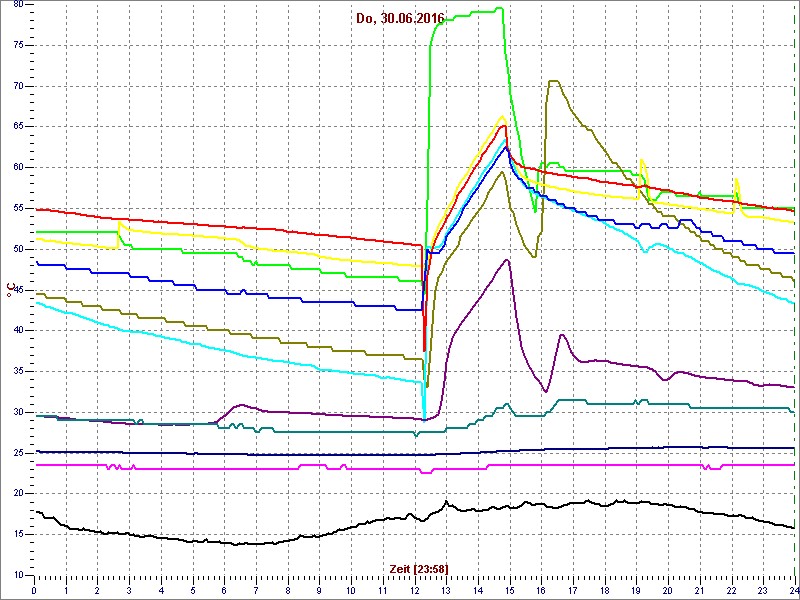Click hour '16' on the time axis
The height and width of the screenshot is (600, 800).
pos(541,590)
